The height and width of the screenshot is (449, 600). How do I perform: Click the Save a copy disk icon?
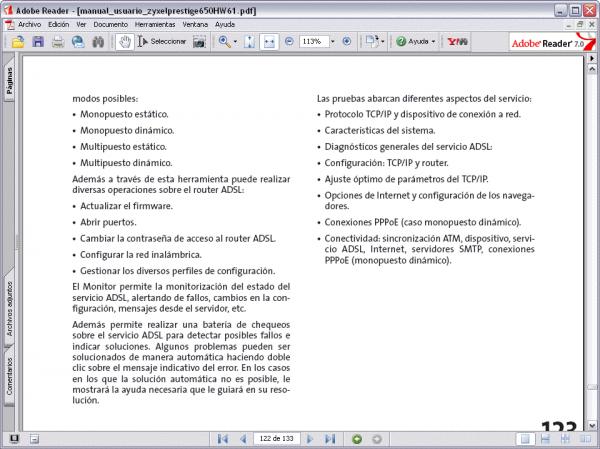point(38,42)
